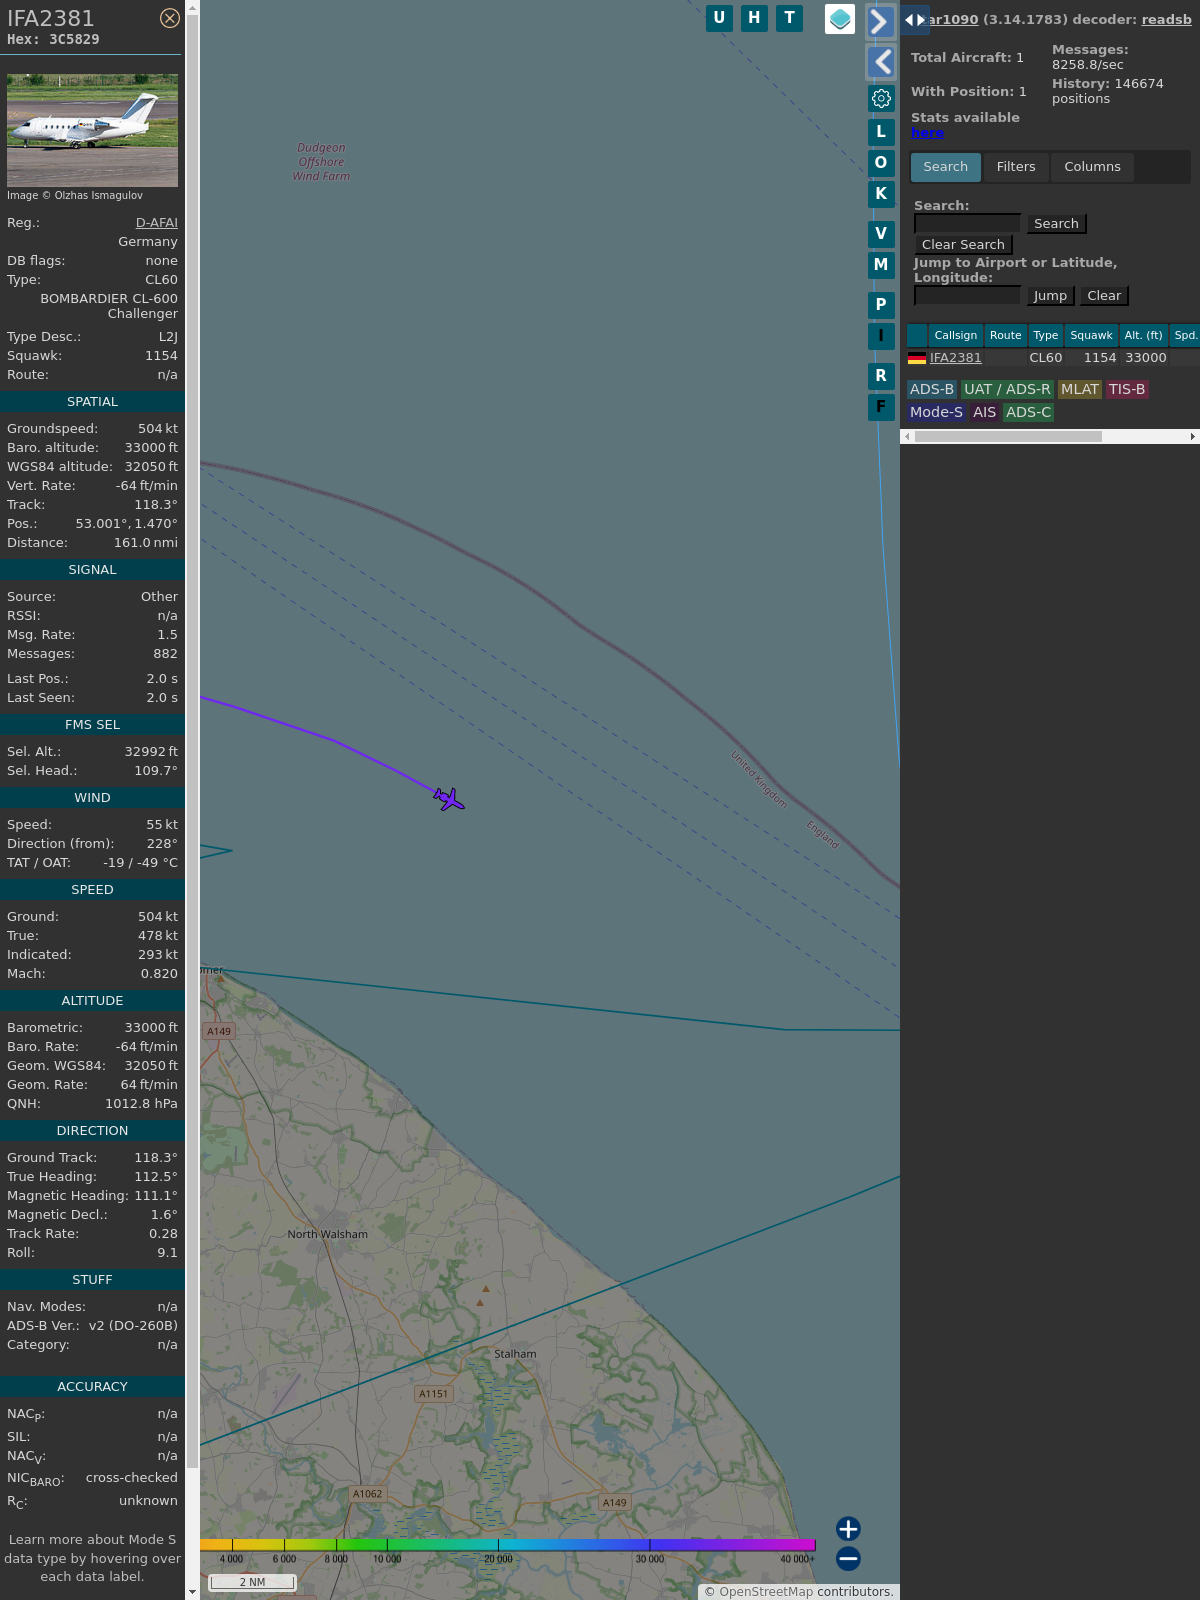Click the settings gear icon on map
Image resolution: width=1200 pixels, height=1600 pixels.
click(x=881, y=98)
